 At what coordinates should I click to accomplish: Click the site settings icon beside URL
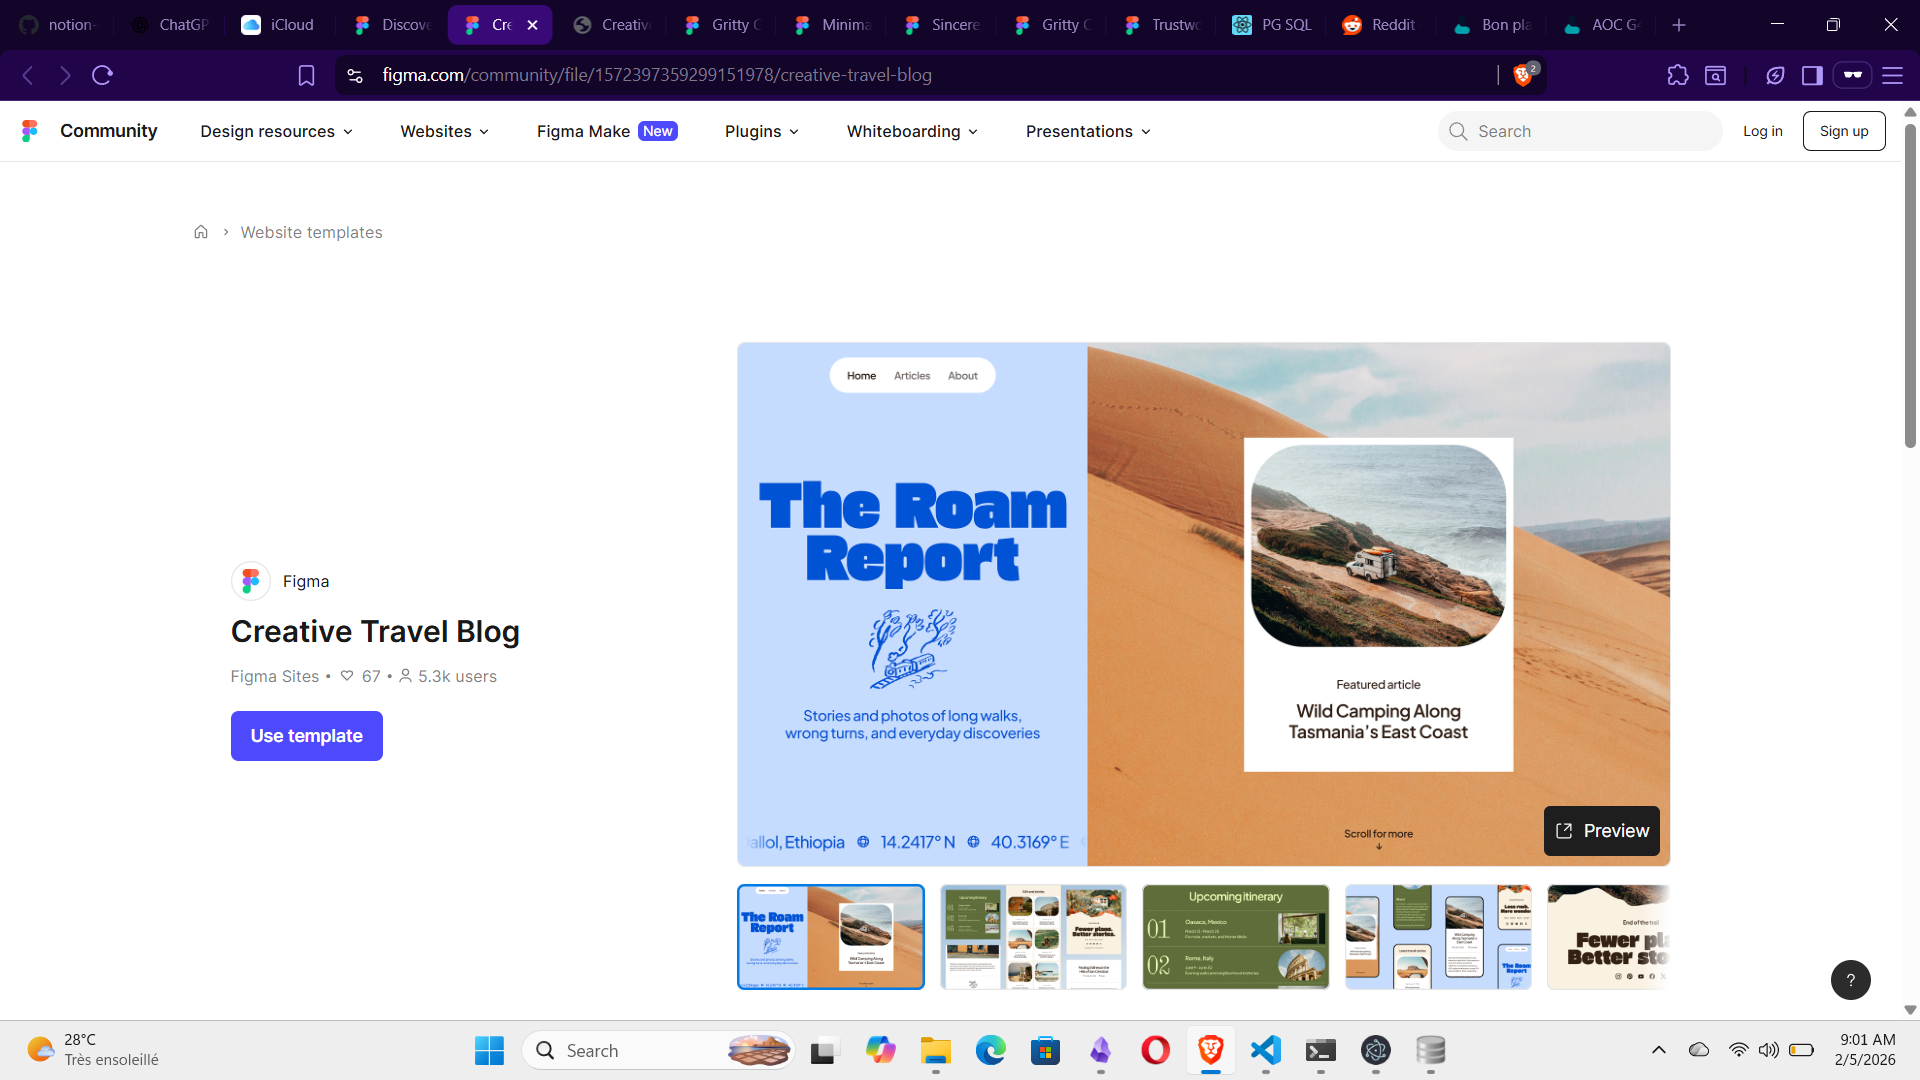[355, 75]
